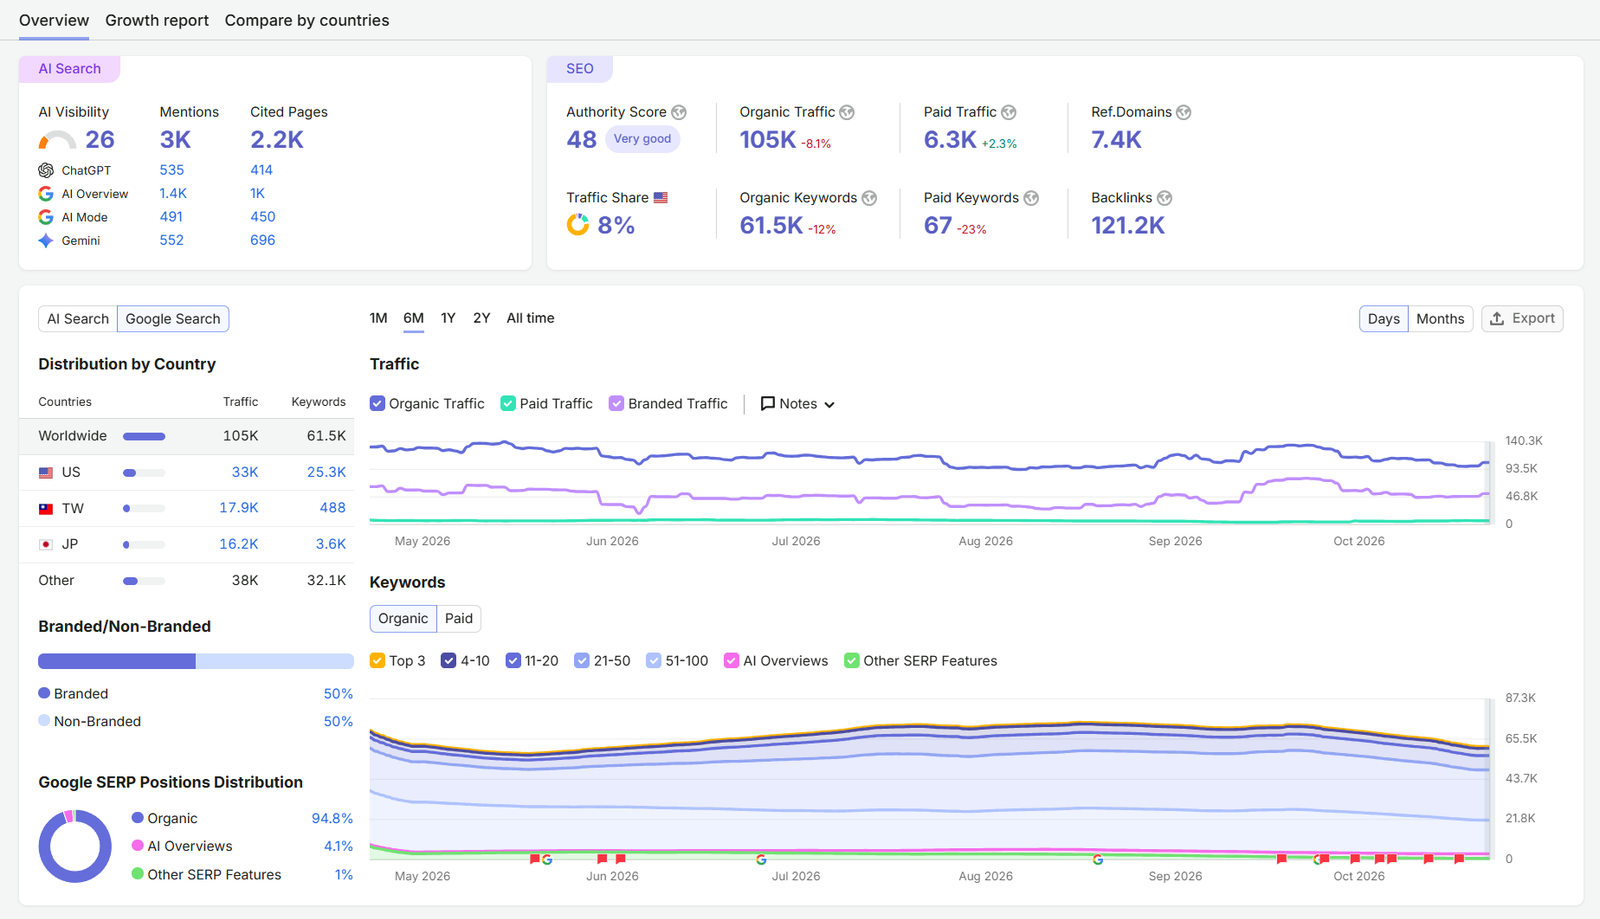Click the Japan flag in country list
The width and height of the screenshot is (1600, 919).
coord(46,544)
